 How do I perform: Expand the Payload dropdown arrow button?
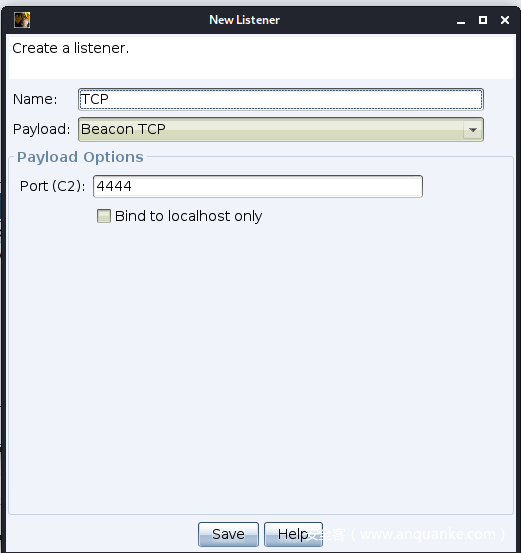pos(473,130)
